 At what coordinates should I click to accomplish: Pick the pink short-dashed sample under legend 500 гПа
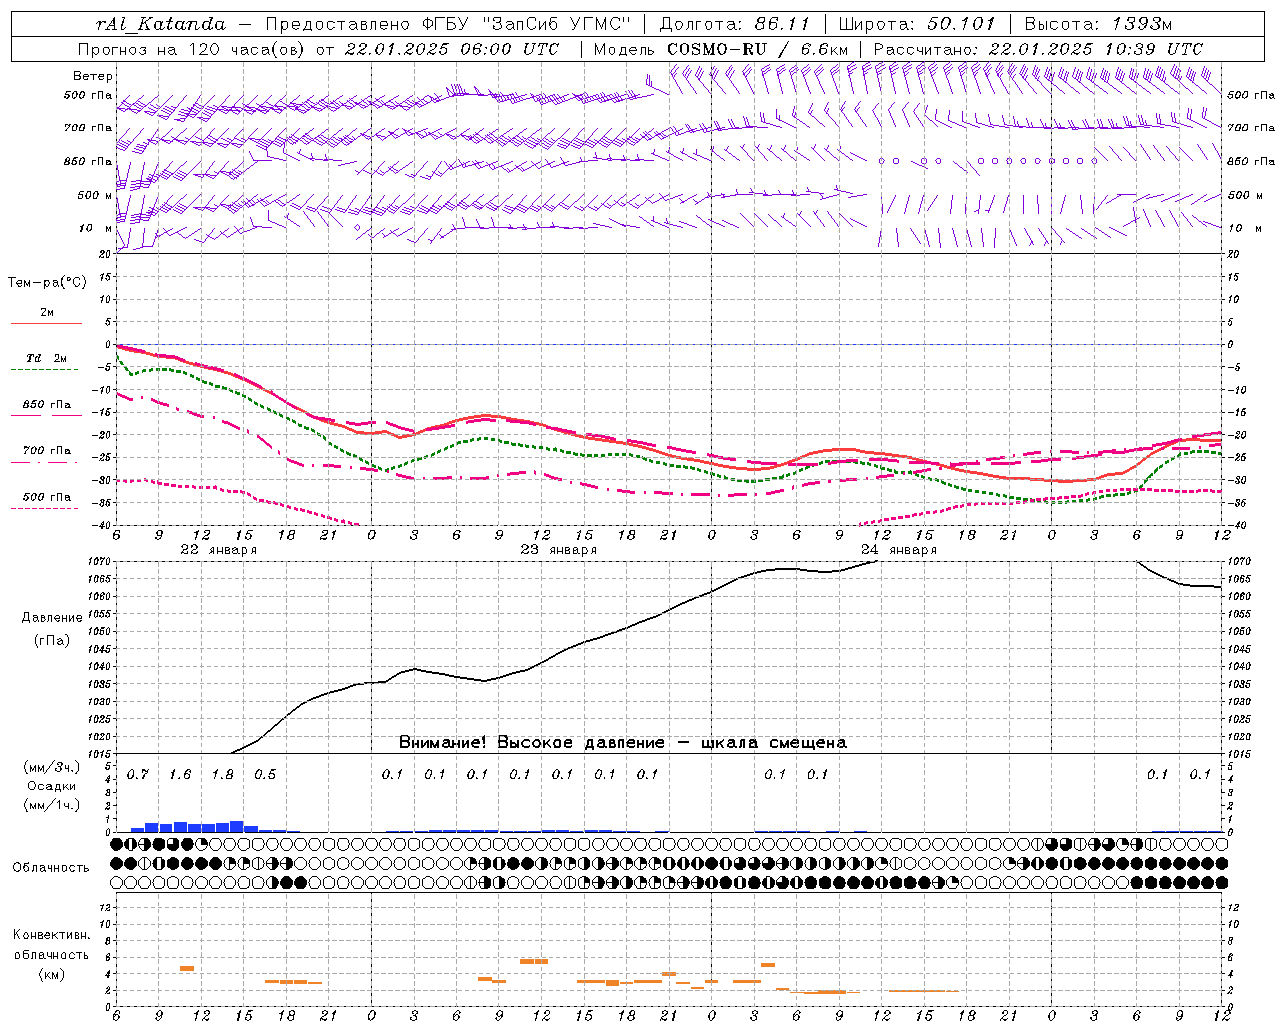pyautogui.click(x=46, y=509)
